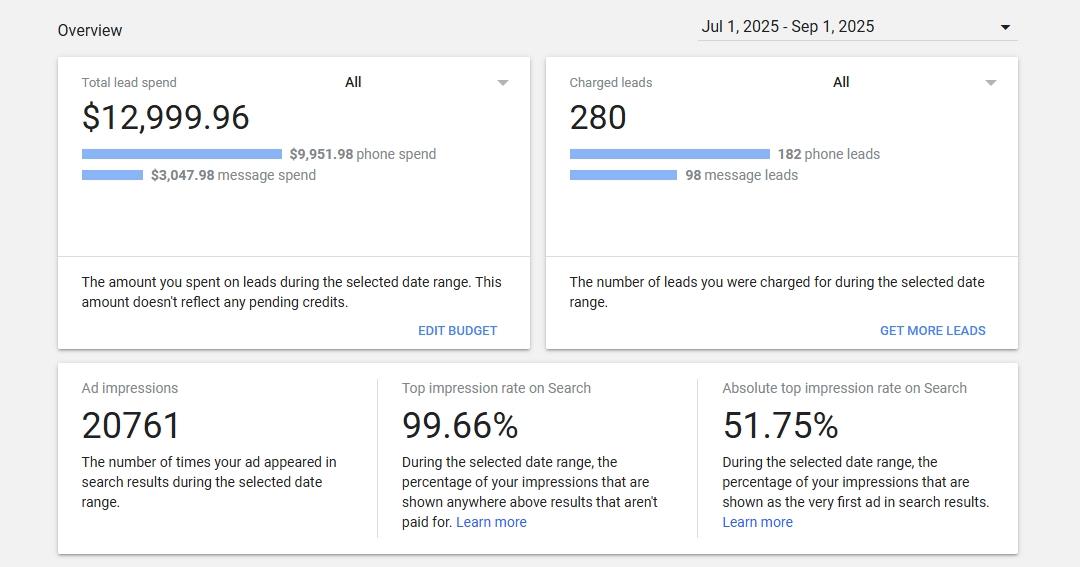Image resolution: width=1080 pixels, height=567 pixels.
Task: Click the 280 charged leads count
Action: 598,118
